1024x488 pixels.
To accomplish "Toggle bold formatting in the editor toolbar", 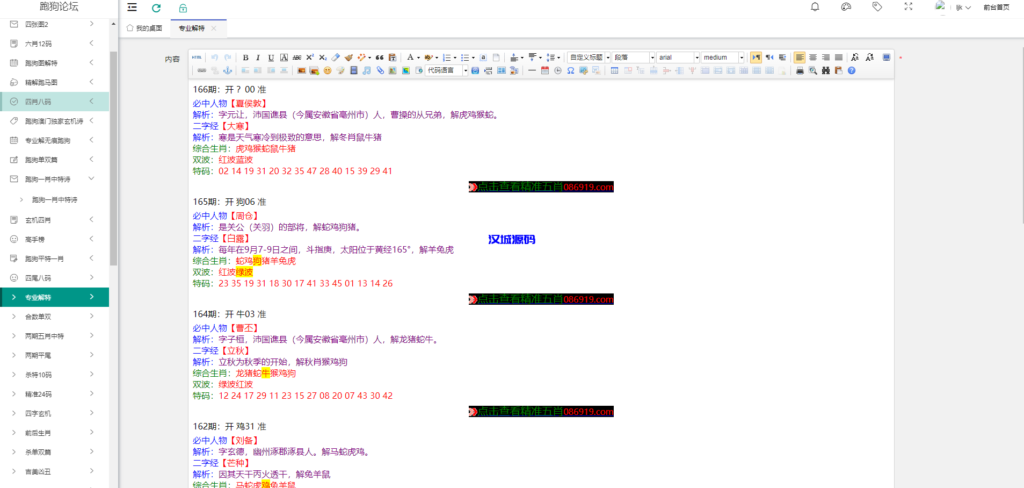I will pos(246,58).
